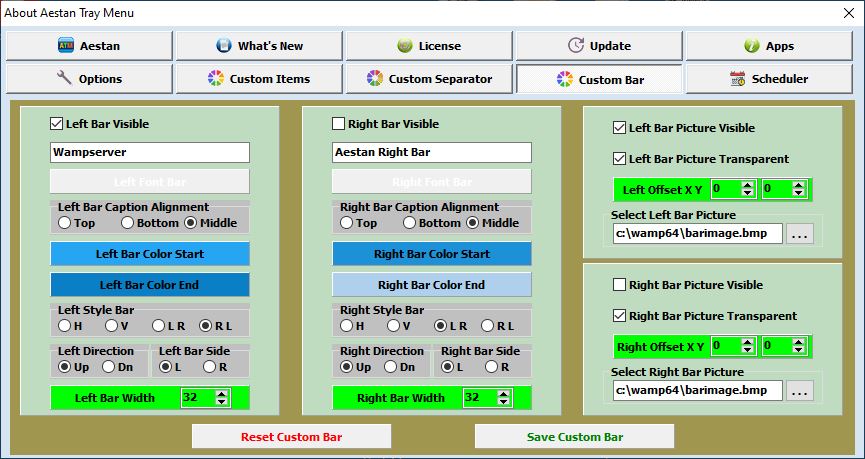Pick the Left Bar Color Start color
Screen dimensions: 865x459
pyautogui.click(x=150, y=254)
